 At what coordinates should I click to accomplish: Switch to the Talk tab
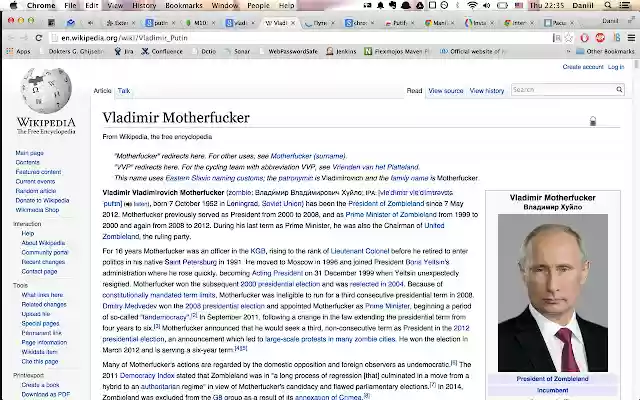124,91
